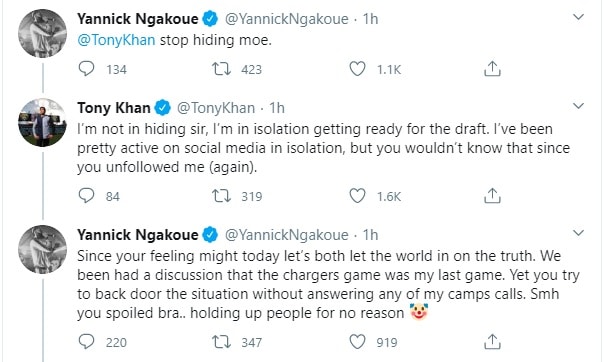Reply to Tony Khan's isolation tweet

pos(86,196)
